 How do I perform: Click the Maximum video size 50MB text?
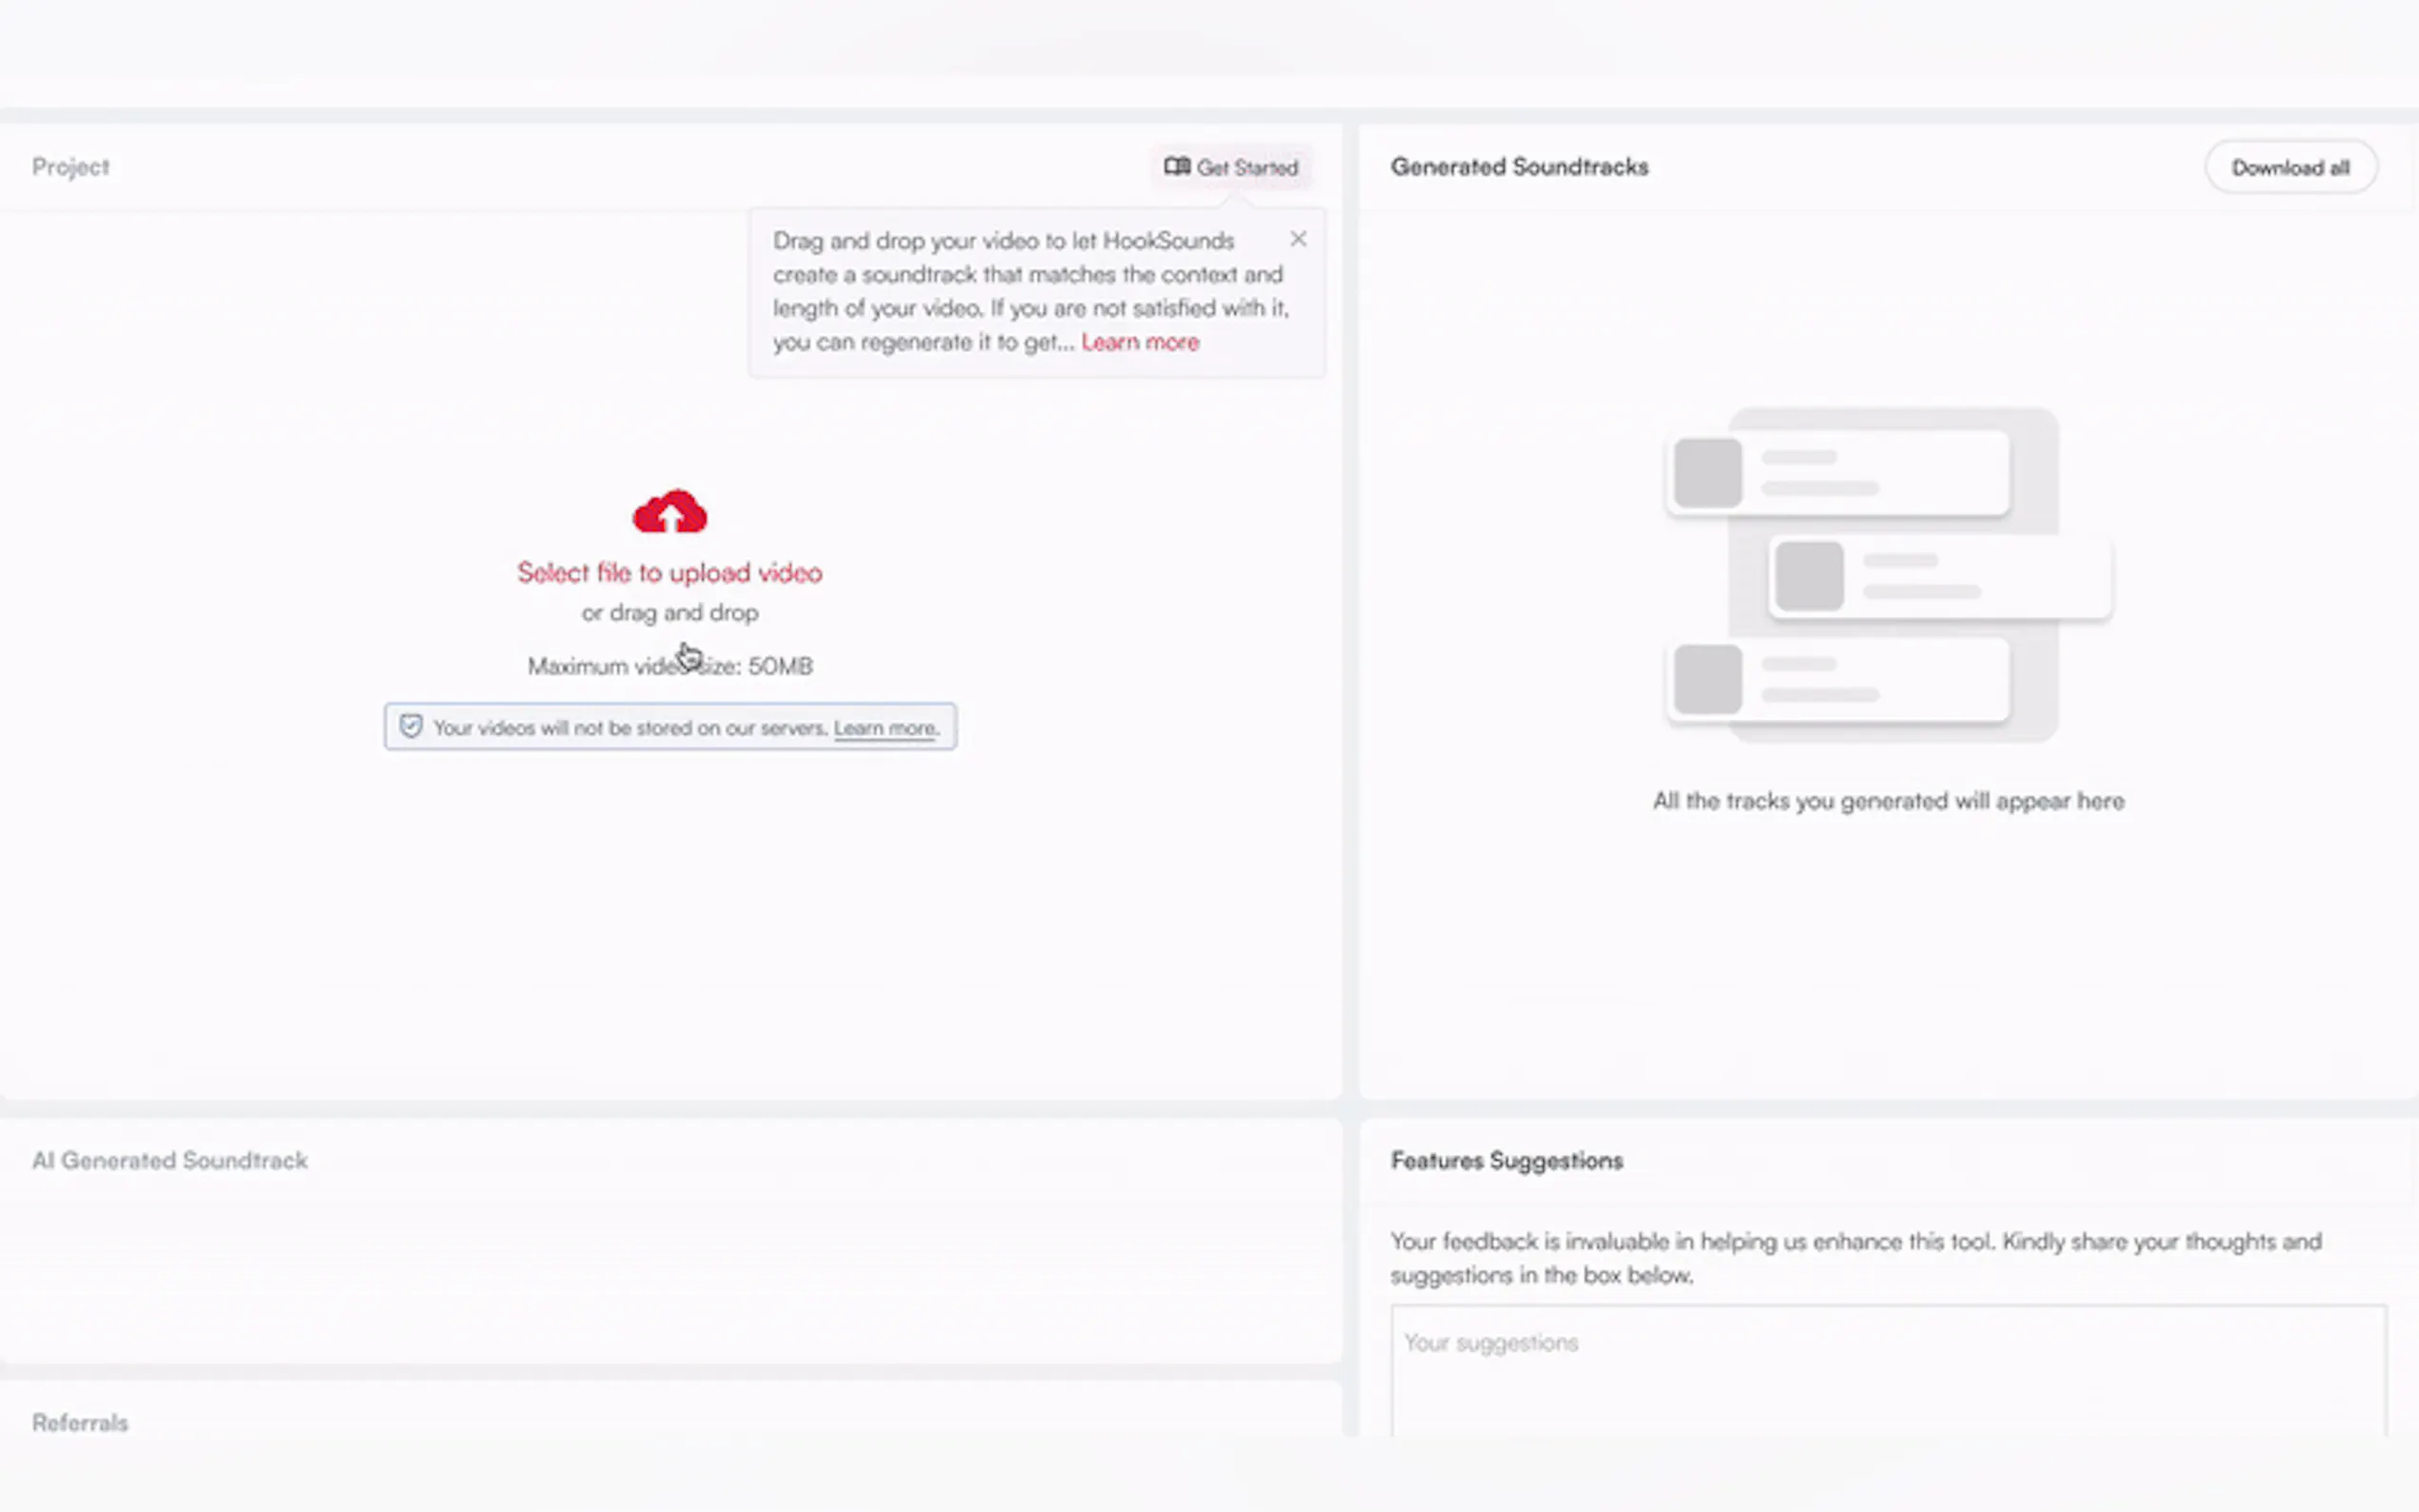pos(669,666)
